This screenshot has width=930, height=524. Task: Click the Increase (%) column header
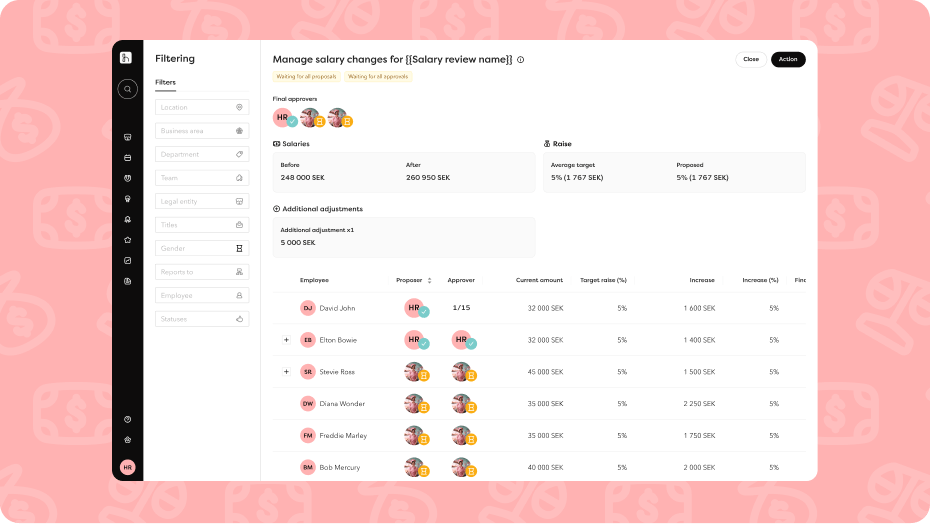point(760,280)
